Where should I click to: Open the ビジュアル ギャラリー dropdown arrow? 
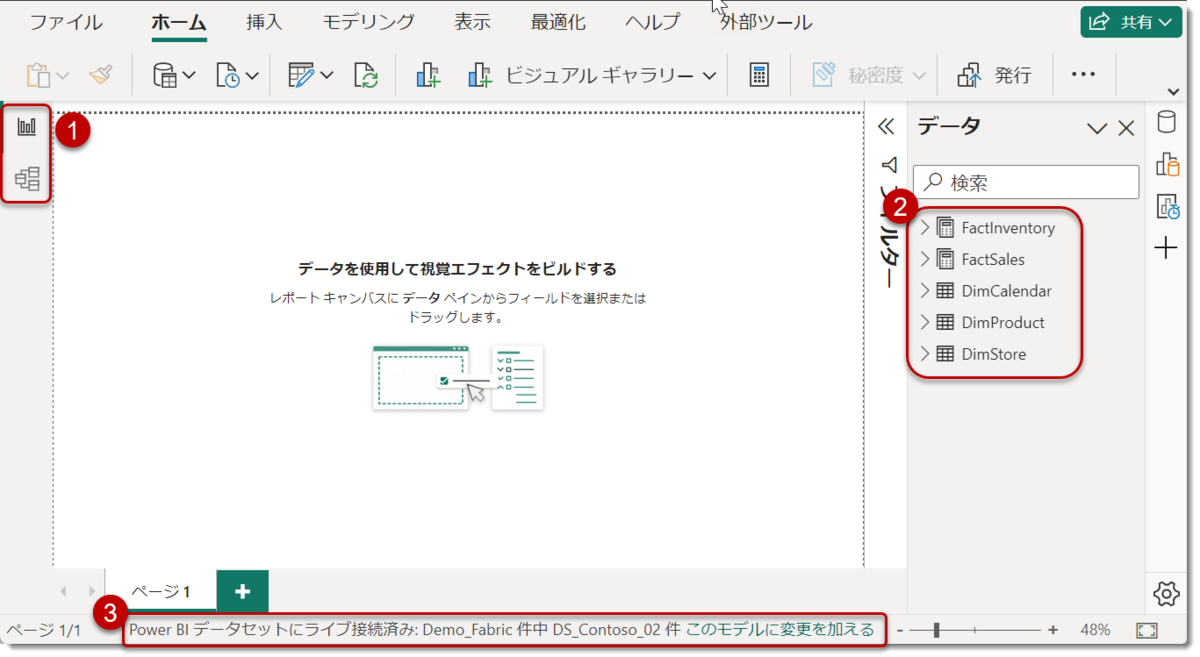click(709, 76)
